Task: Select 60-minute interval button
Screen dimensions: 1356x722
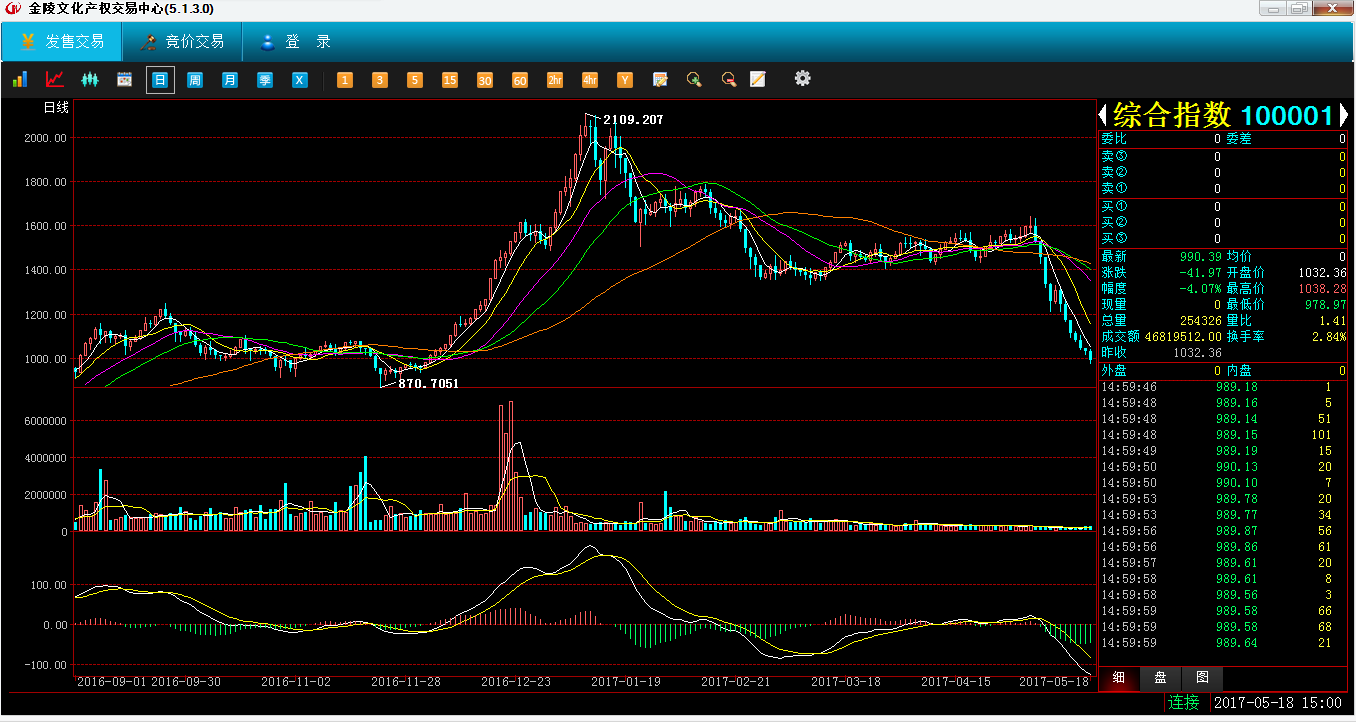Action: pyautogui.click(x=520, y=80)
